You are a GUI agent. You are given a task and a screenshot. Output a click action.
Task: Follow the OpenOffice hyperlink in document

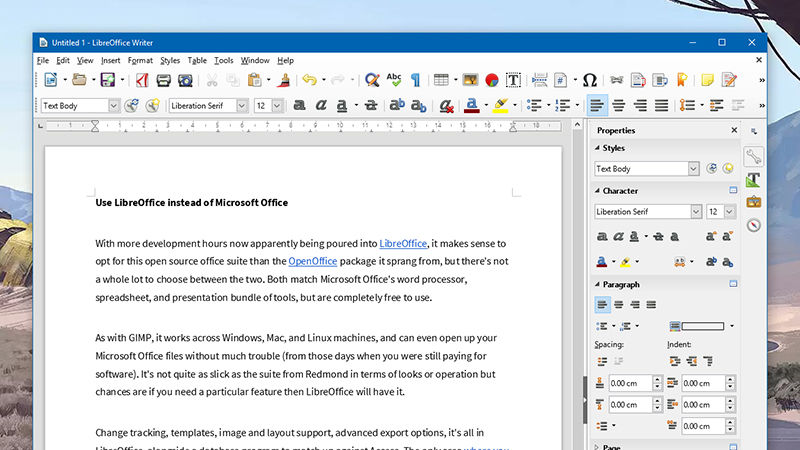(313, 261)
